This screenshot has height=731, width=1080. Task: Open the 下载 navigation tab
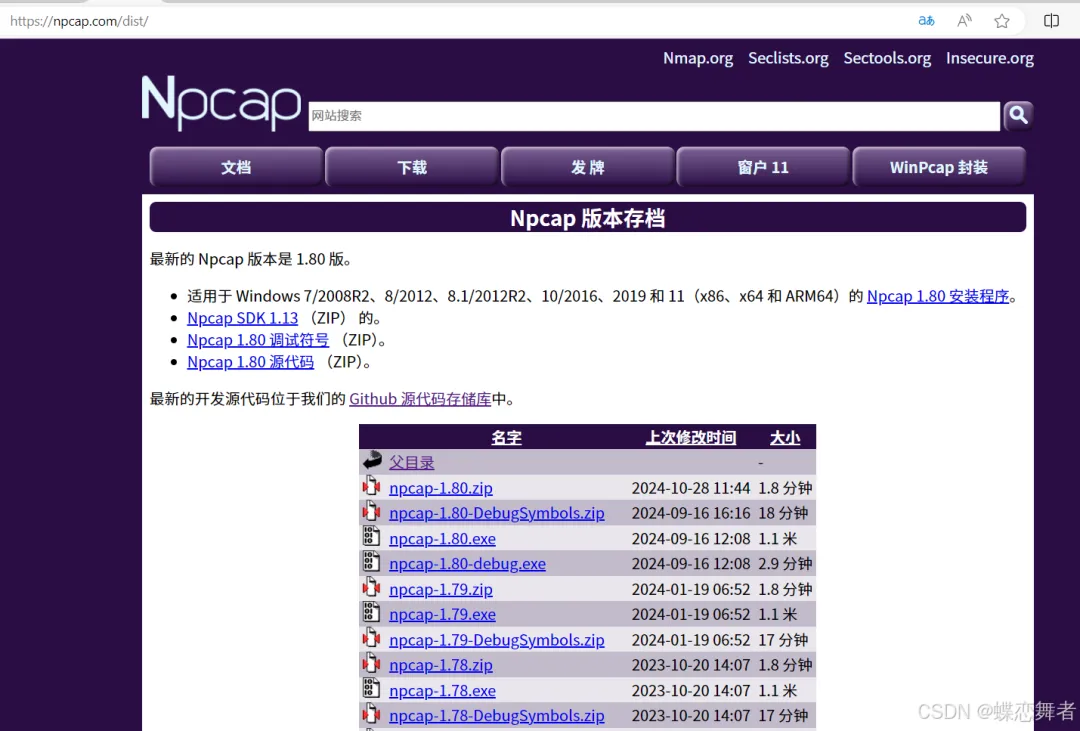(x=412, y=167)
